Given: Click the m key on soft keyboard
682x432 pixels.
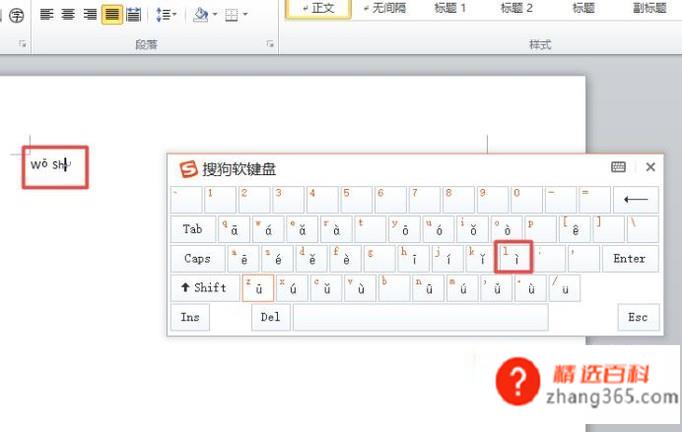Looking at the screenshot, I should (x=462, y=288).
